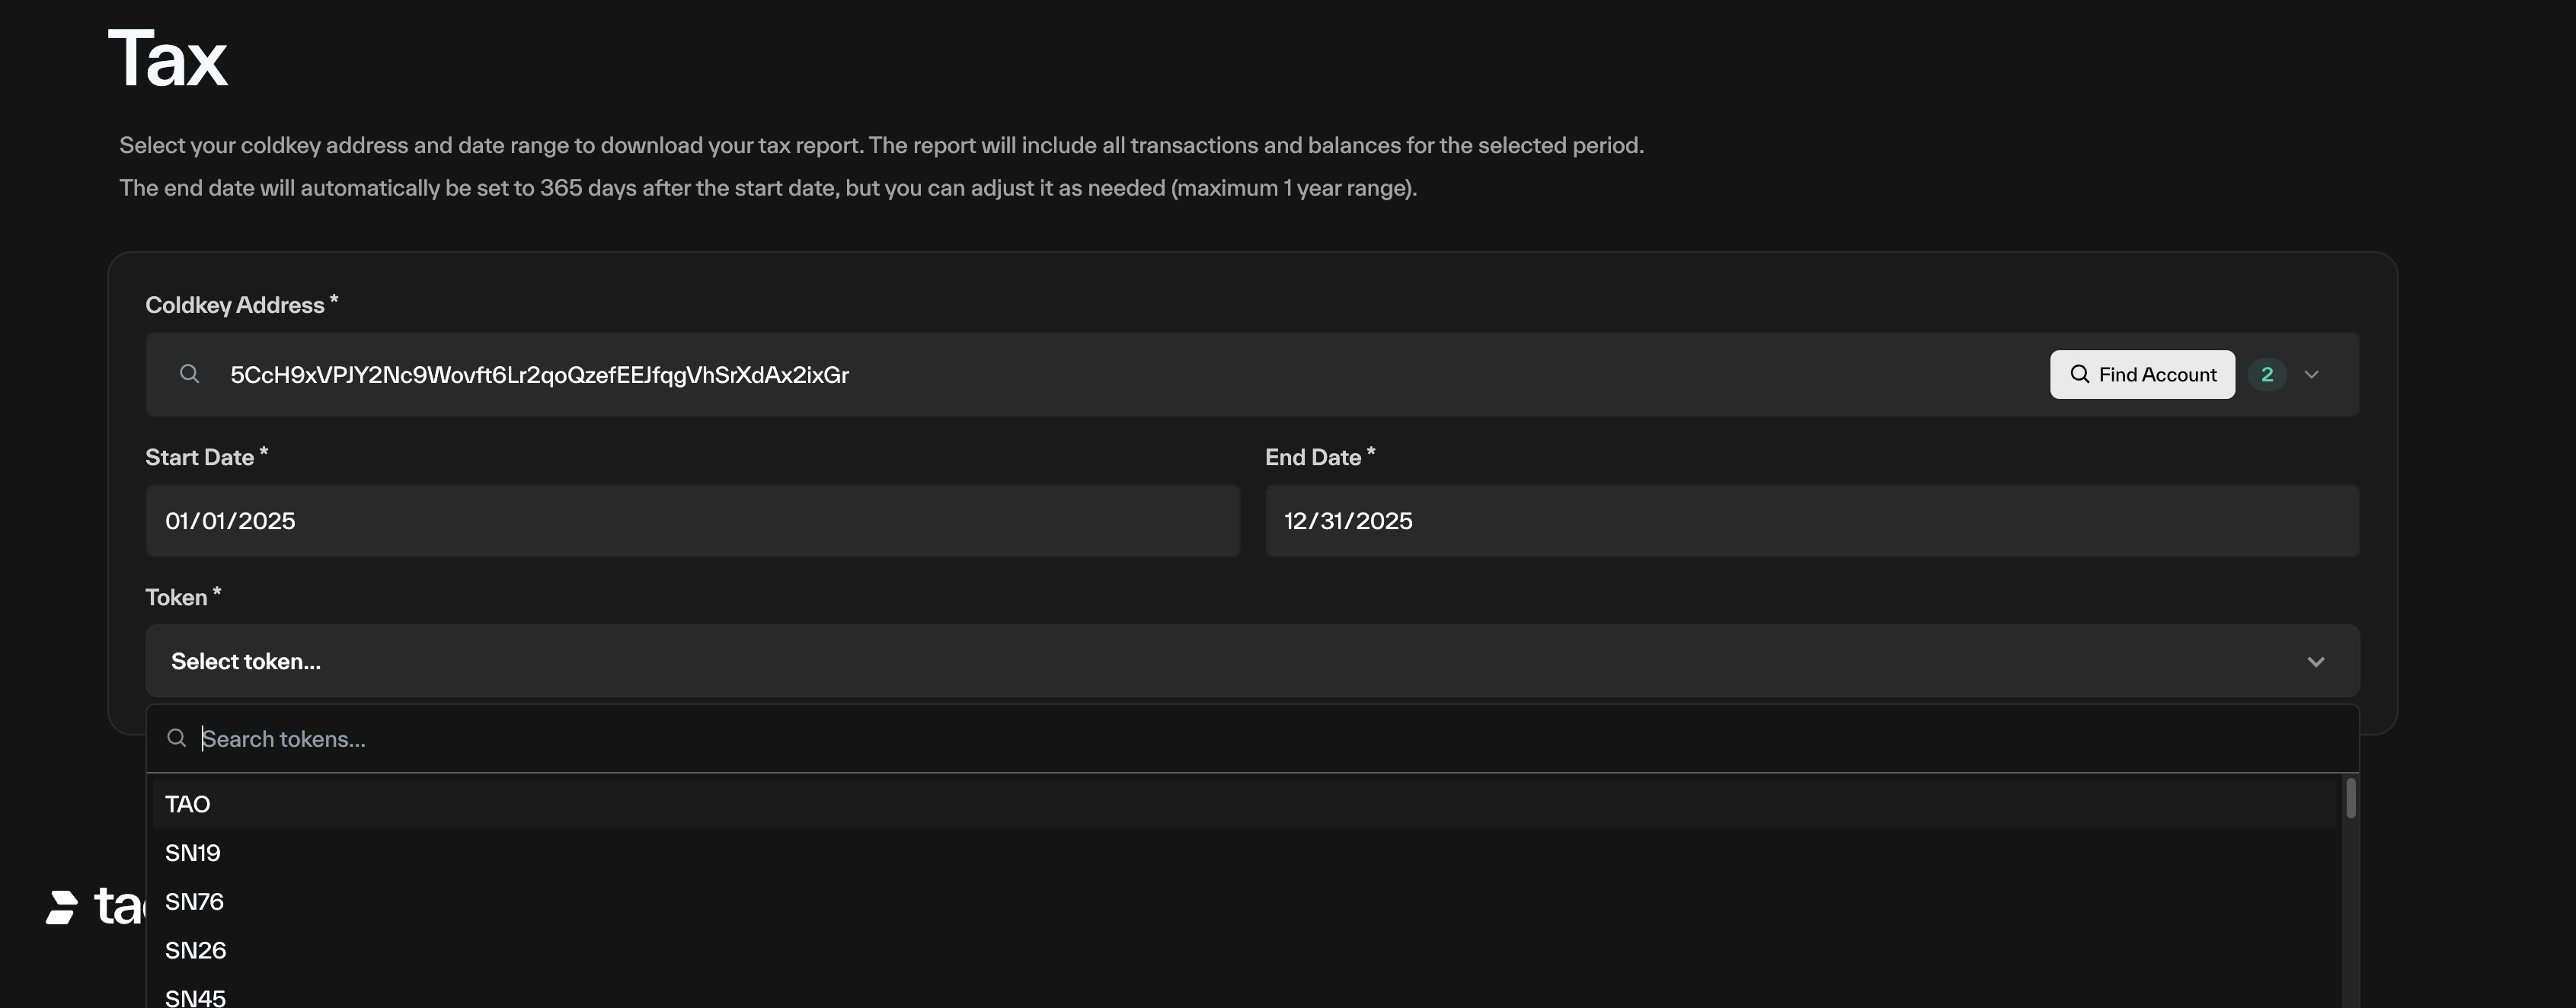Click the Coldkey Address input field

pyautogui.click(x=1100, y=374)
